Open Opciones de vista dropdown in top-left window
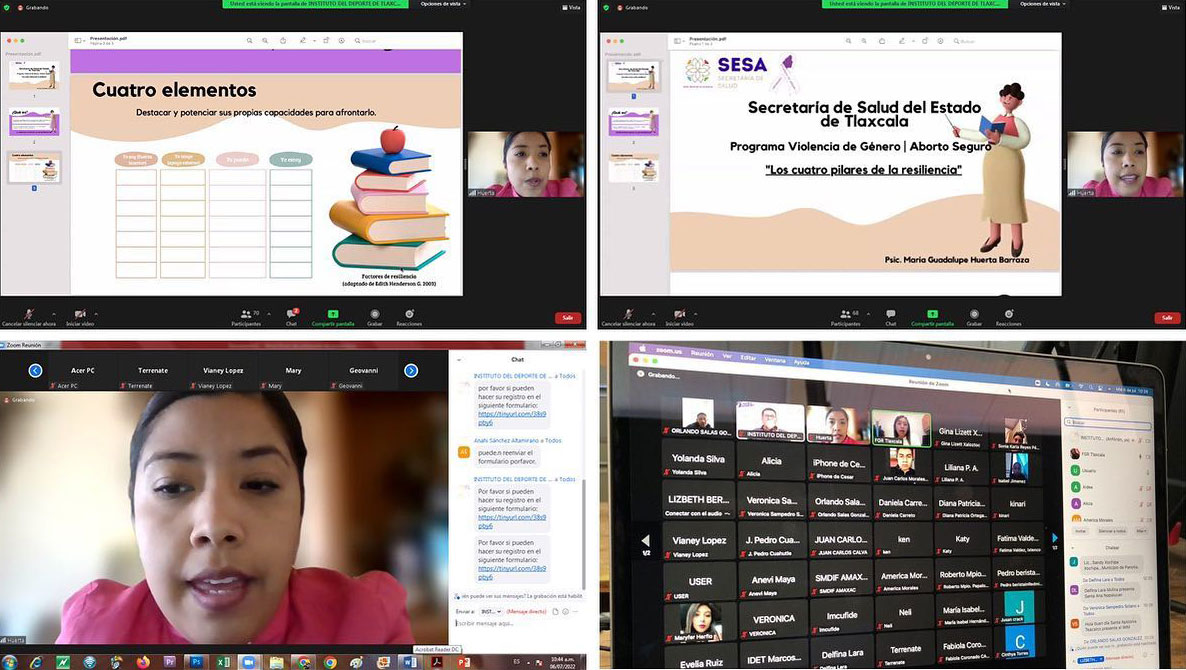Screen dimensions: 1186x670 [443, 4]
